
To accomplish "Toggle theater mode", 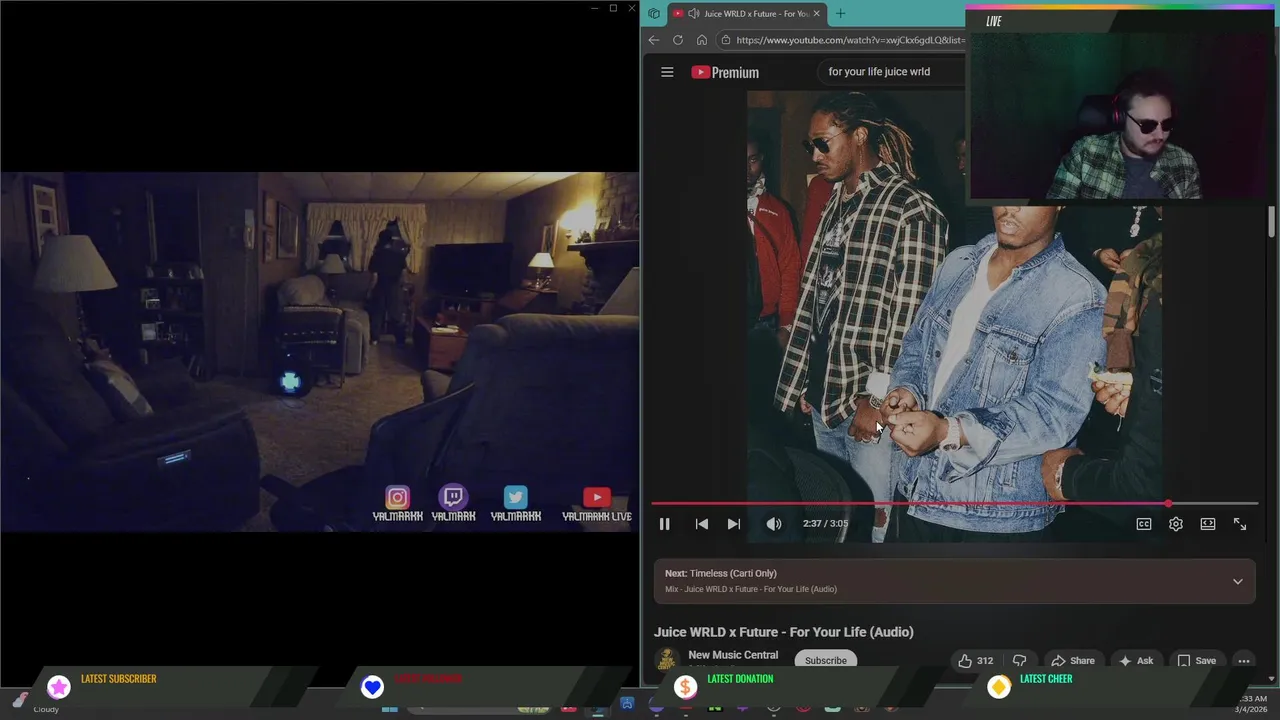I will point(1208,524).
